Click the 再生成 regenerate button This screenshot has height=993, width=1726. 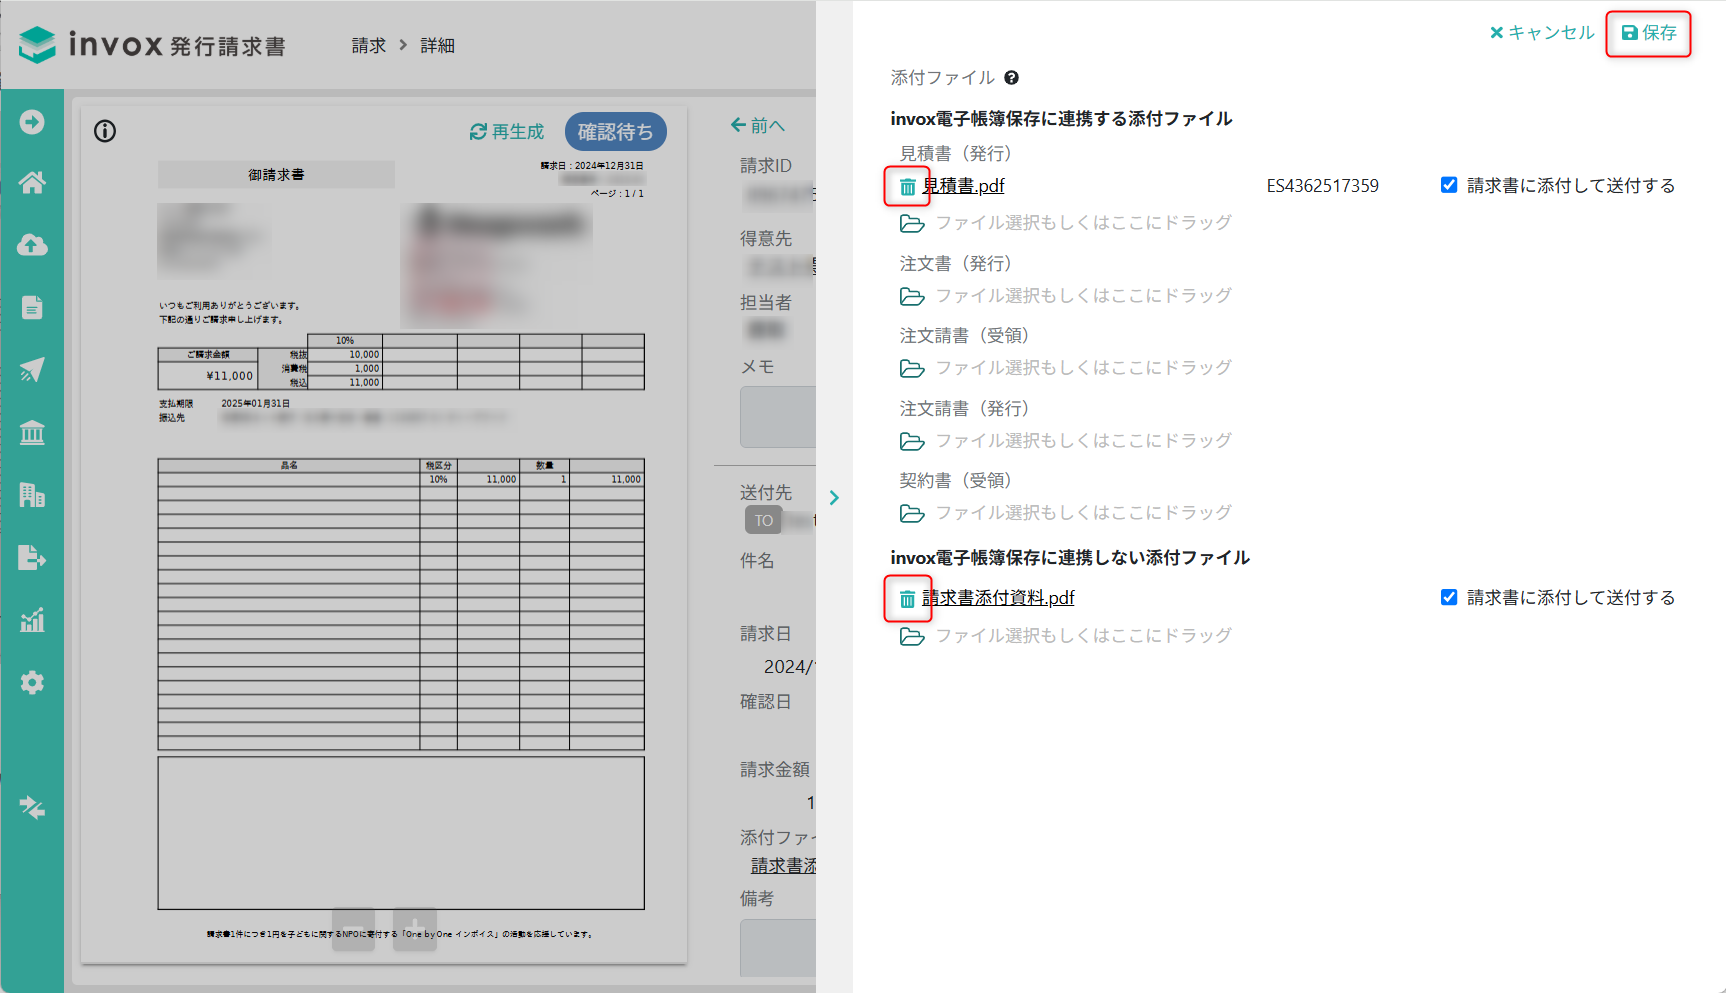507,132
